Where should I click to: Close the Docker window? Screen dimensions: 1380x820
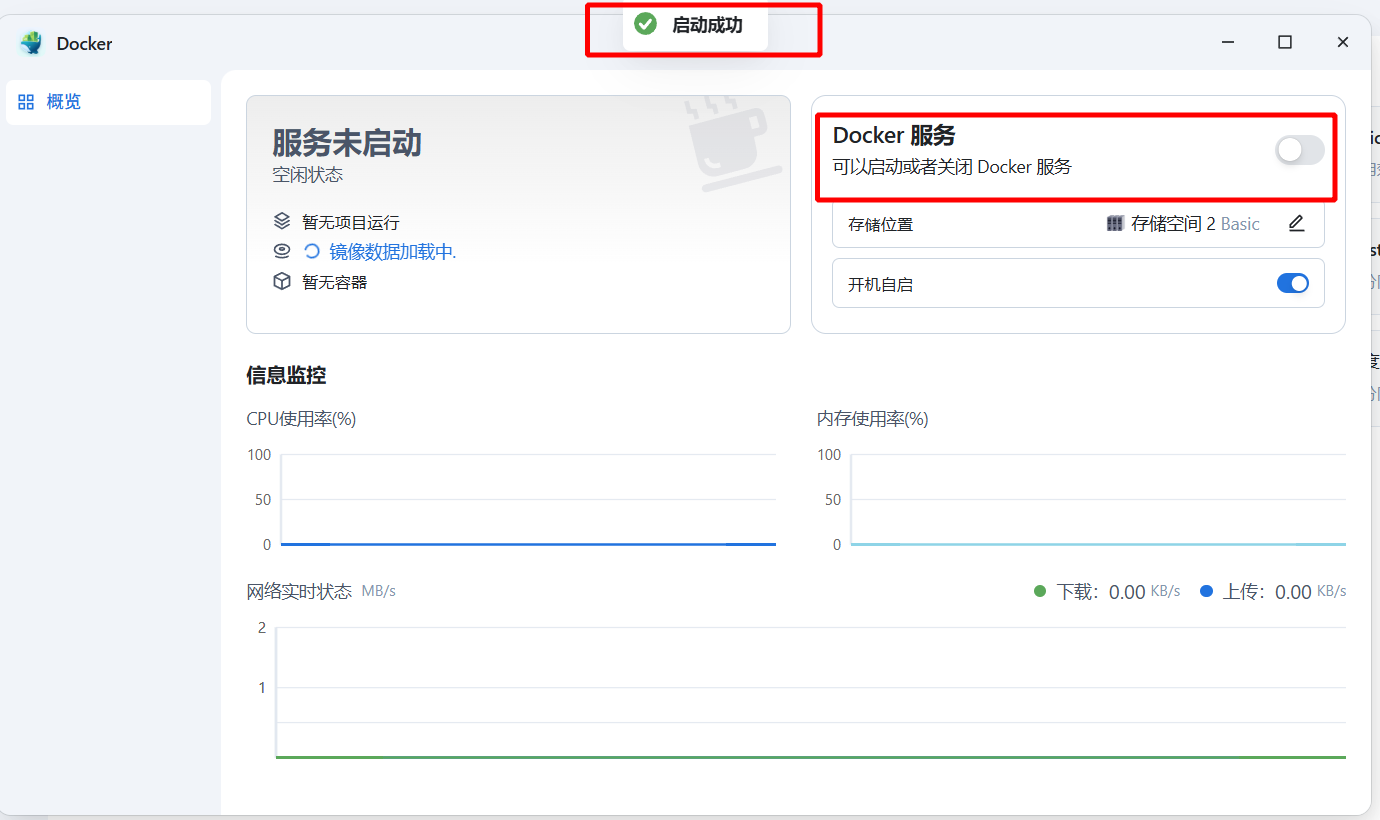click(x=1343, y=42)
